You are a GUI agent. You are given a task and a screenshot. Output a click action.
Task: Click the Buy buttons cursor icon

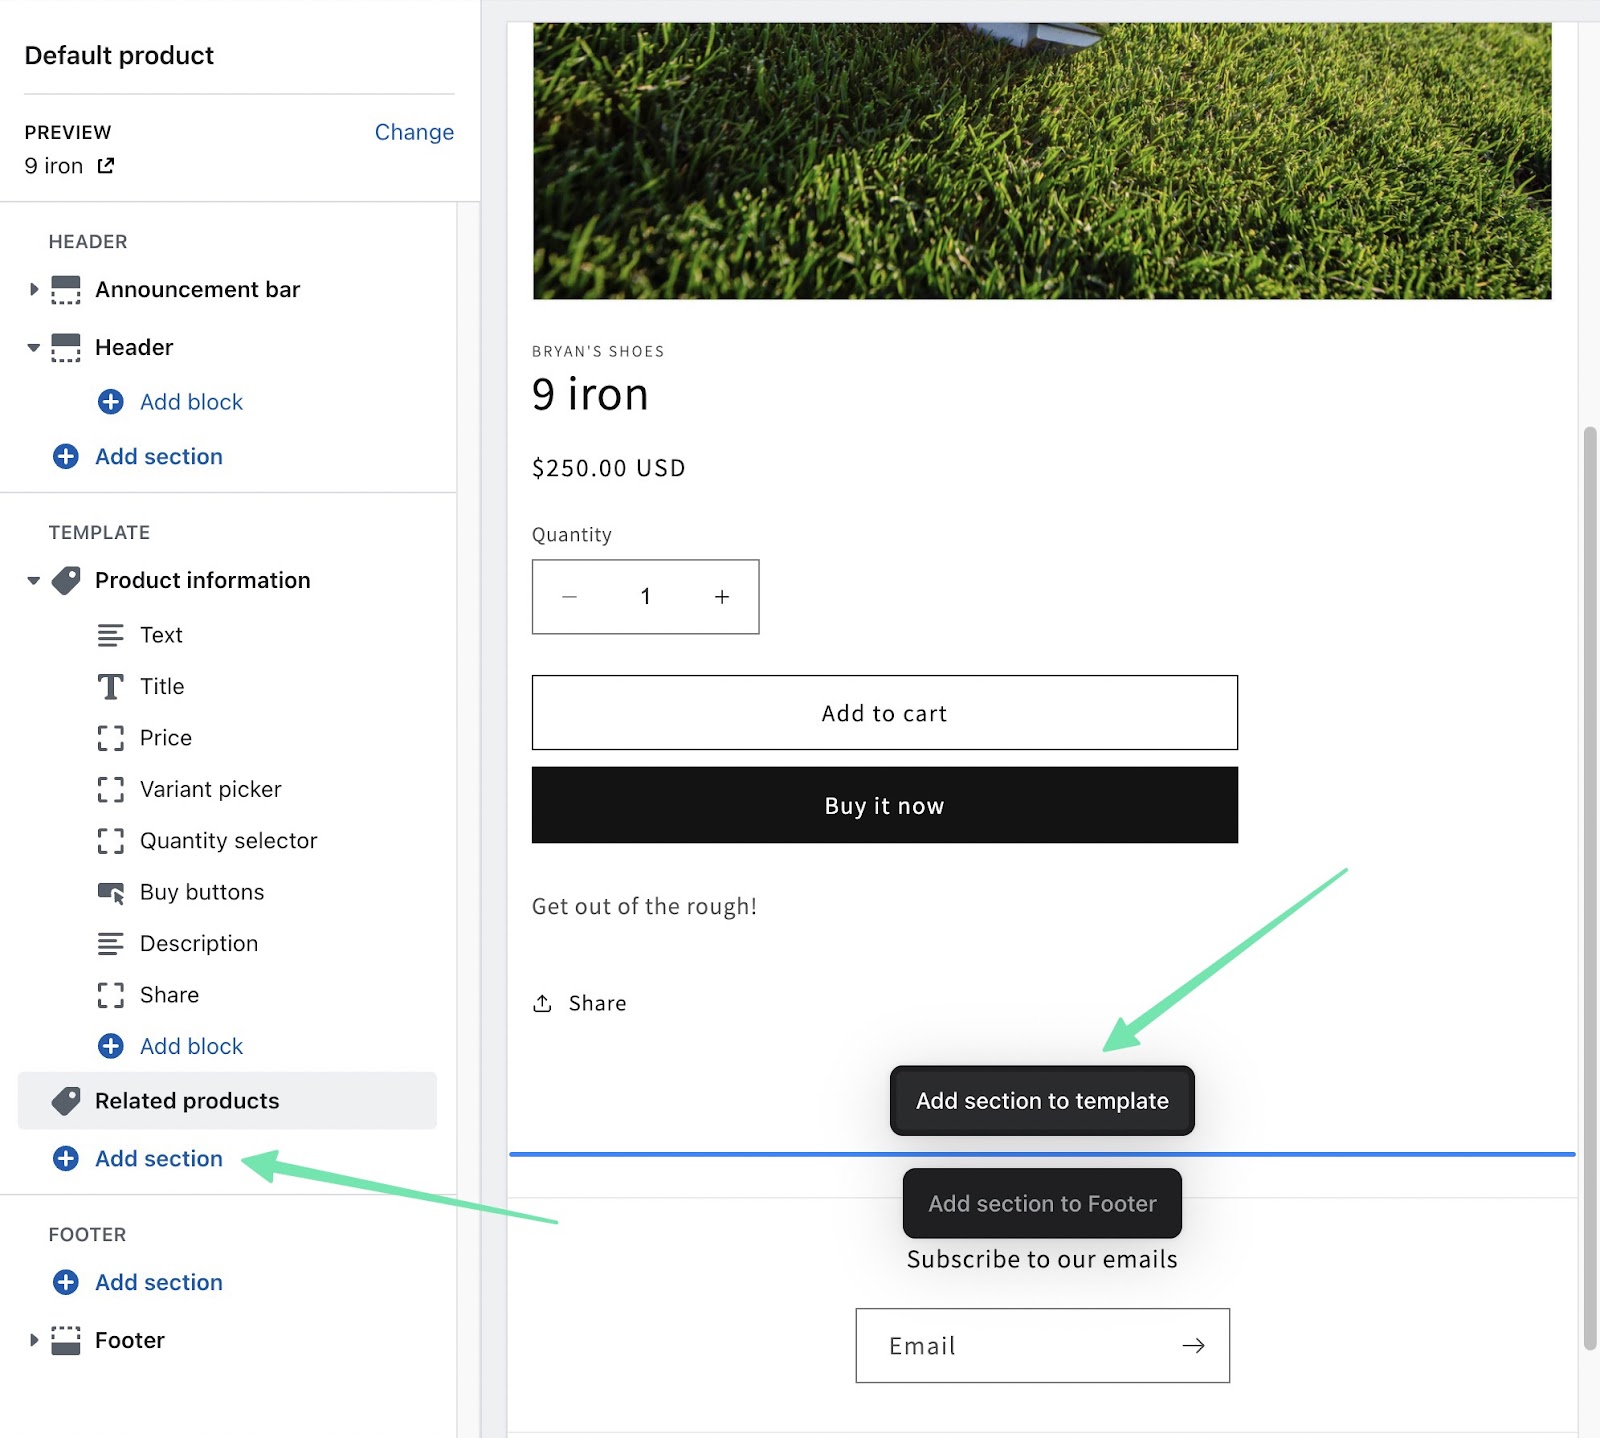[x=111, y=893]
